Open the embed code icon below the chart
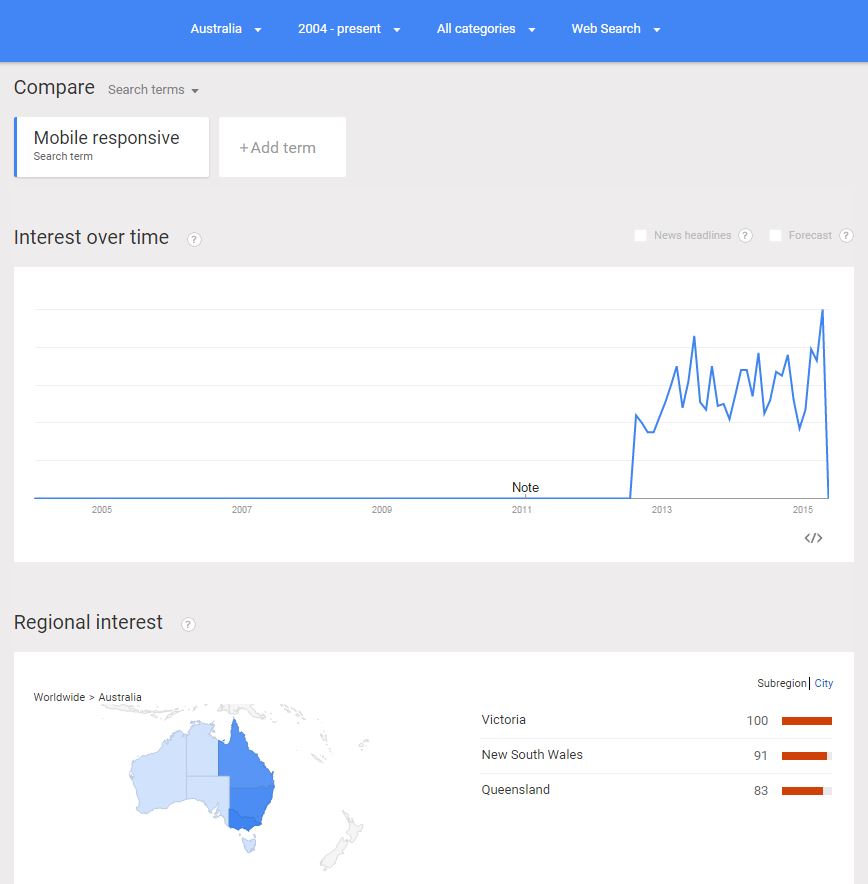Image resolution: width=868 pixels, height=884 pixels. (x=813, y=537)
